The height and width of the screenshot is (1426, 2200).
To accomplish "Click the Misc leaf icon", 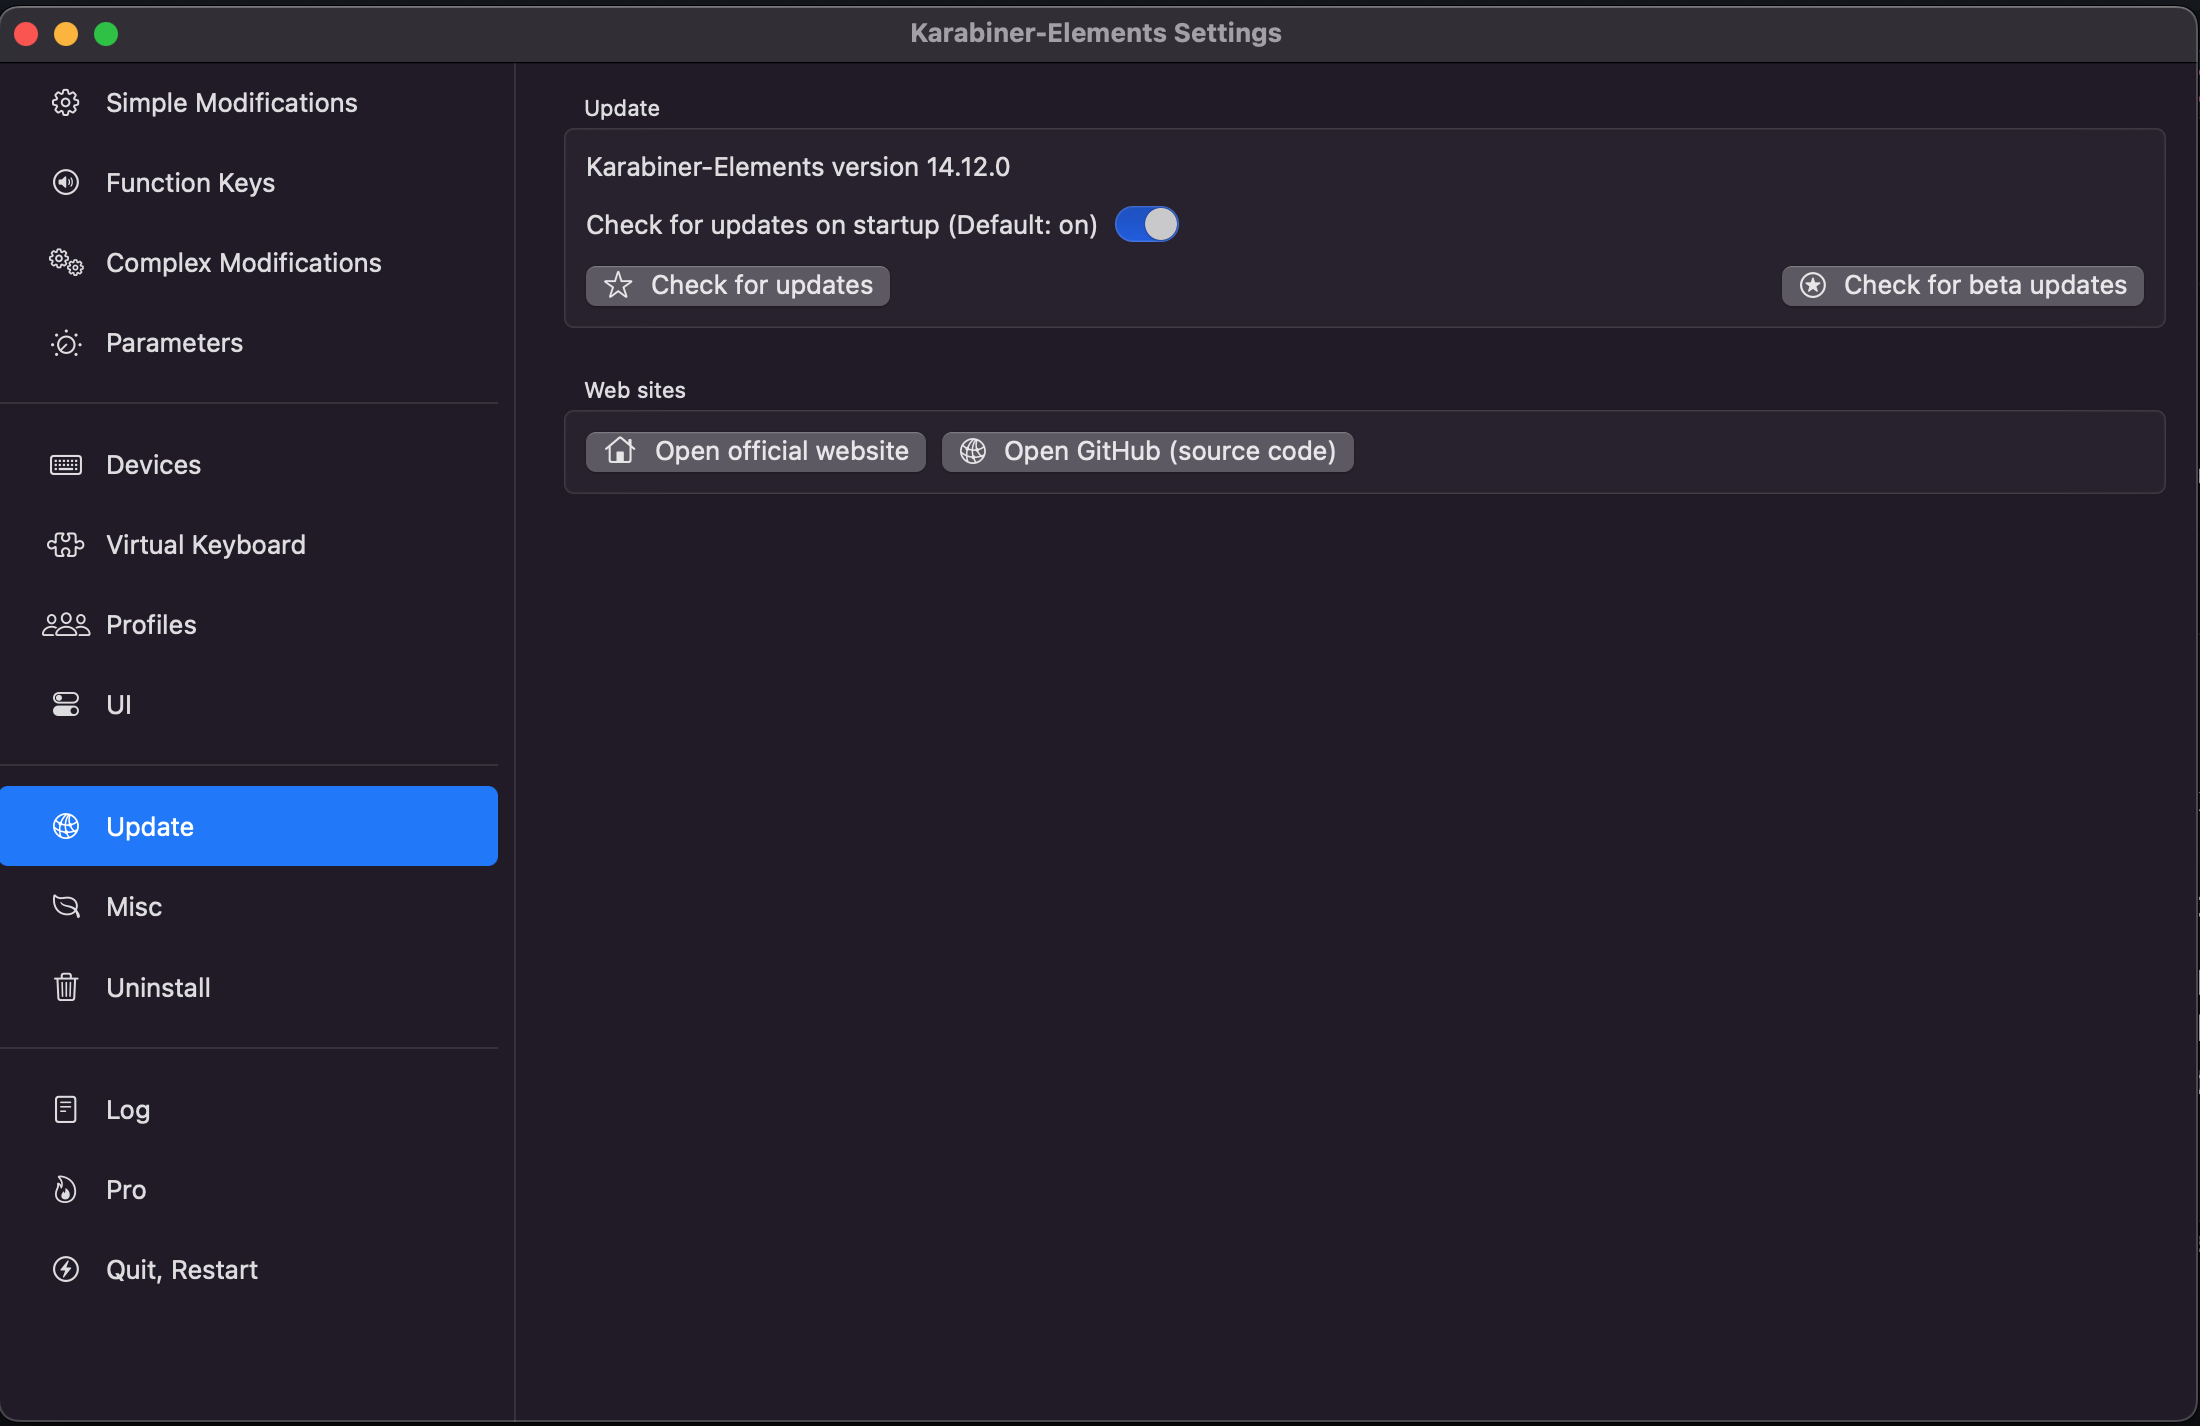I will point(66,907).
